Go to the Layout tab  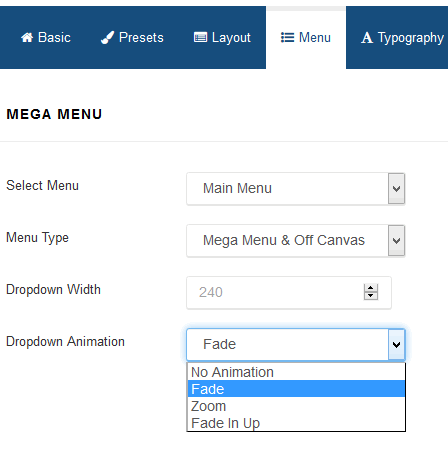tap(222, 37)
